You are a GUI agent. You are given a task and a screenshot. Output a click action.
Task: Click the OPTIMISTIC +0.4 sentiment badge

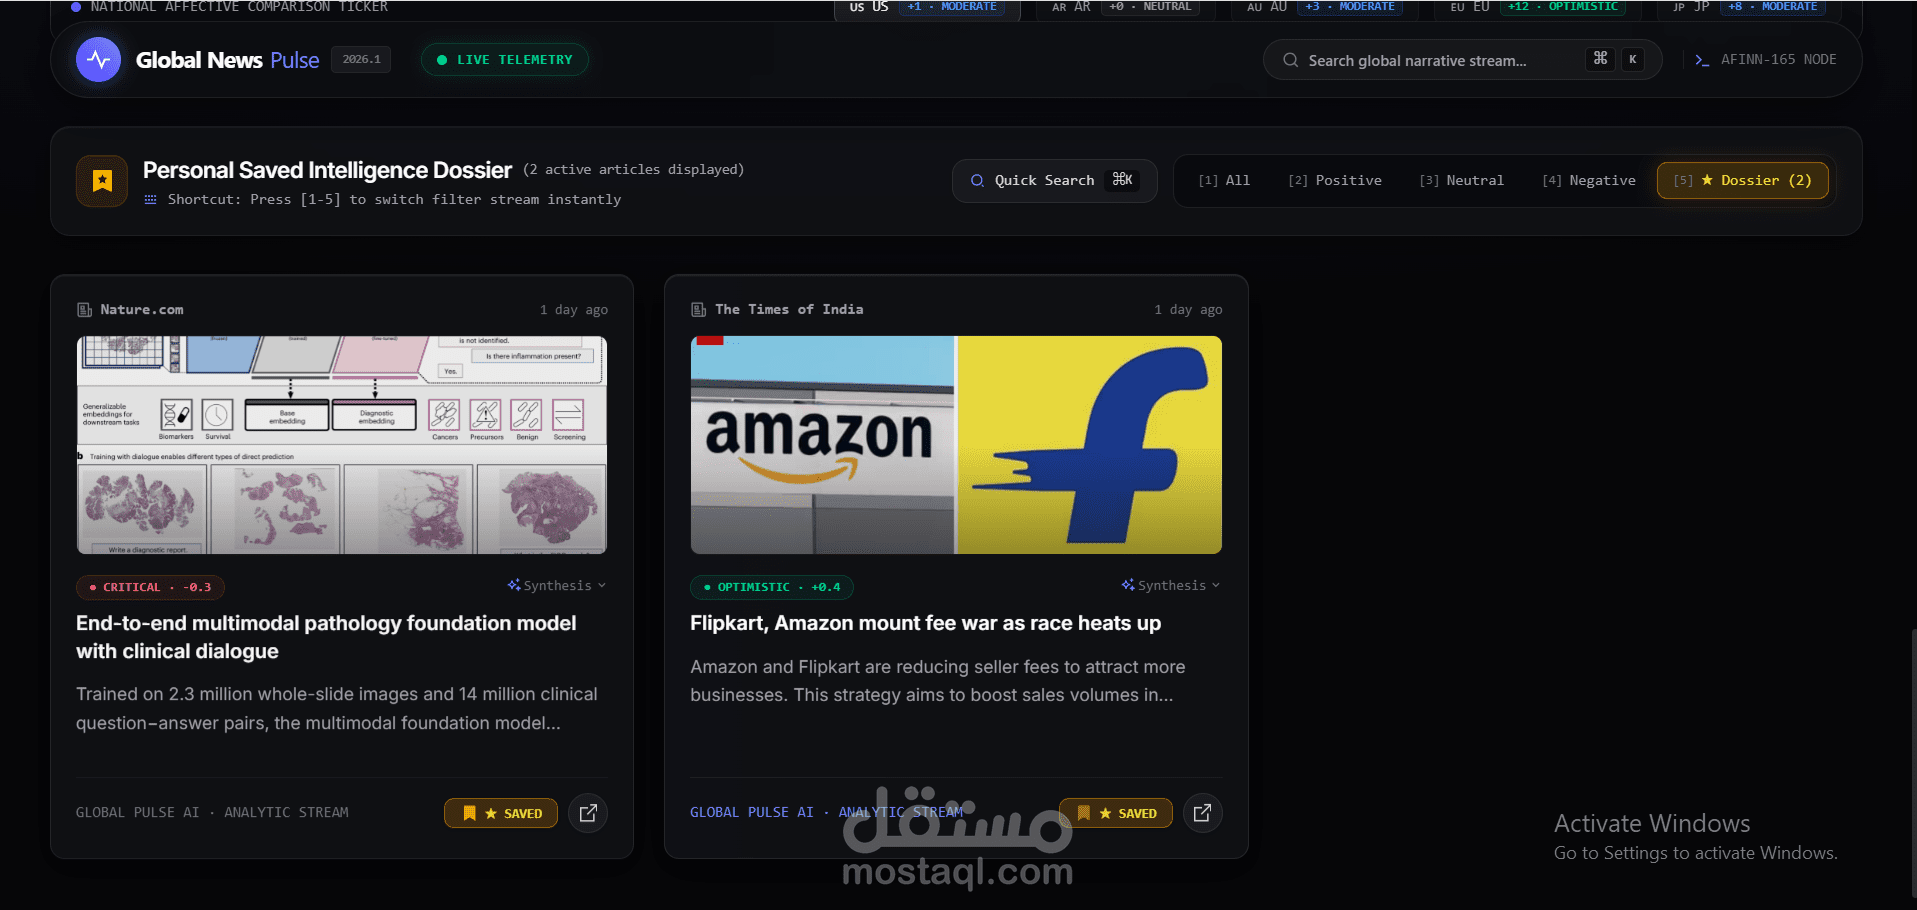[771, 587]
